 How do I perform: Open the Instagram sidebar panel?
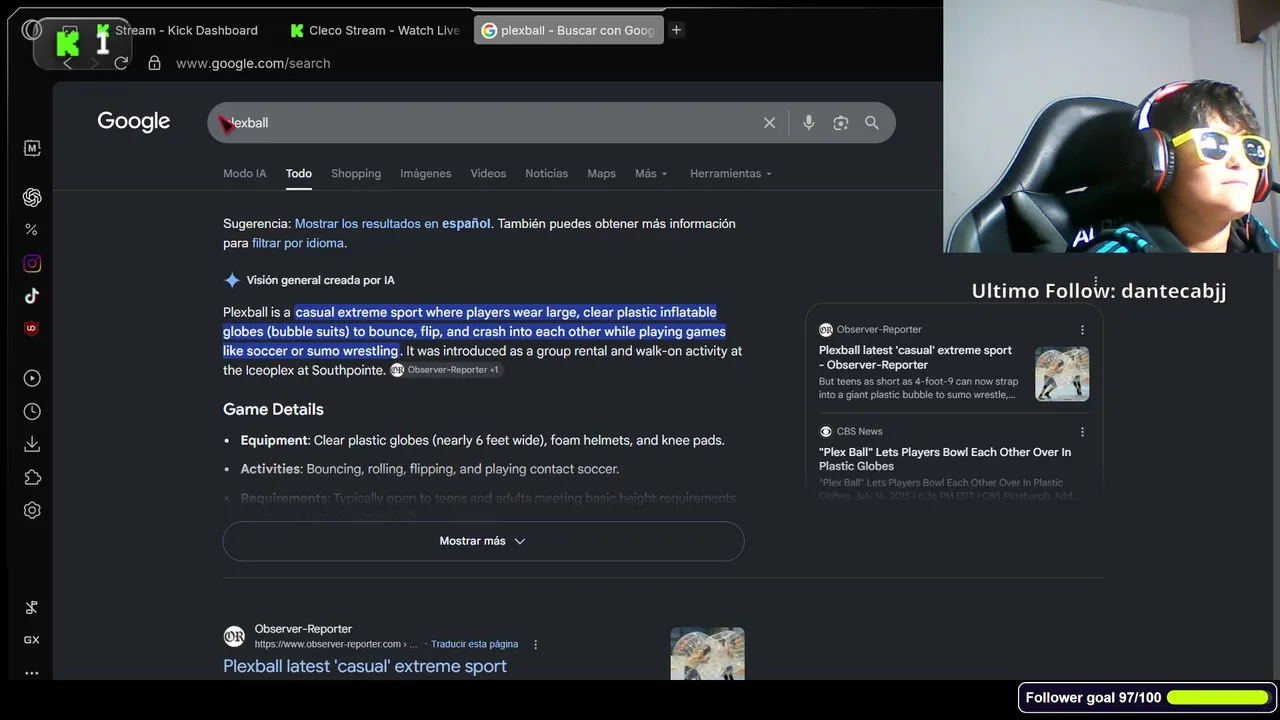32,264
